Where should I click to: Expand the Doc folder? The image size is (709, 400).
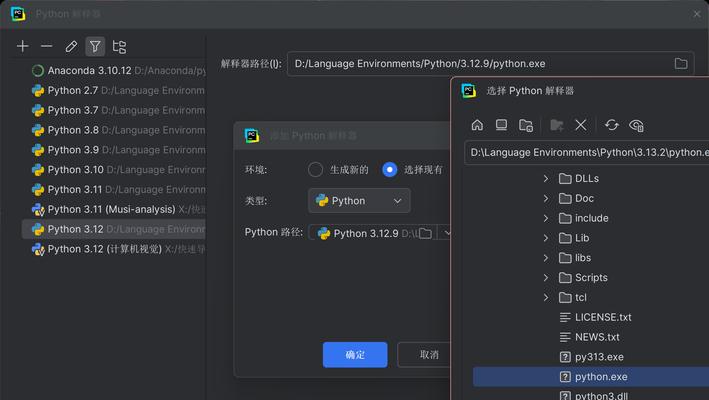546,198
